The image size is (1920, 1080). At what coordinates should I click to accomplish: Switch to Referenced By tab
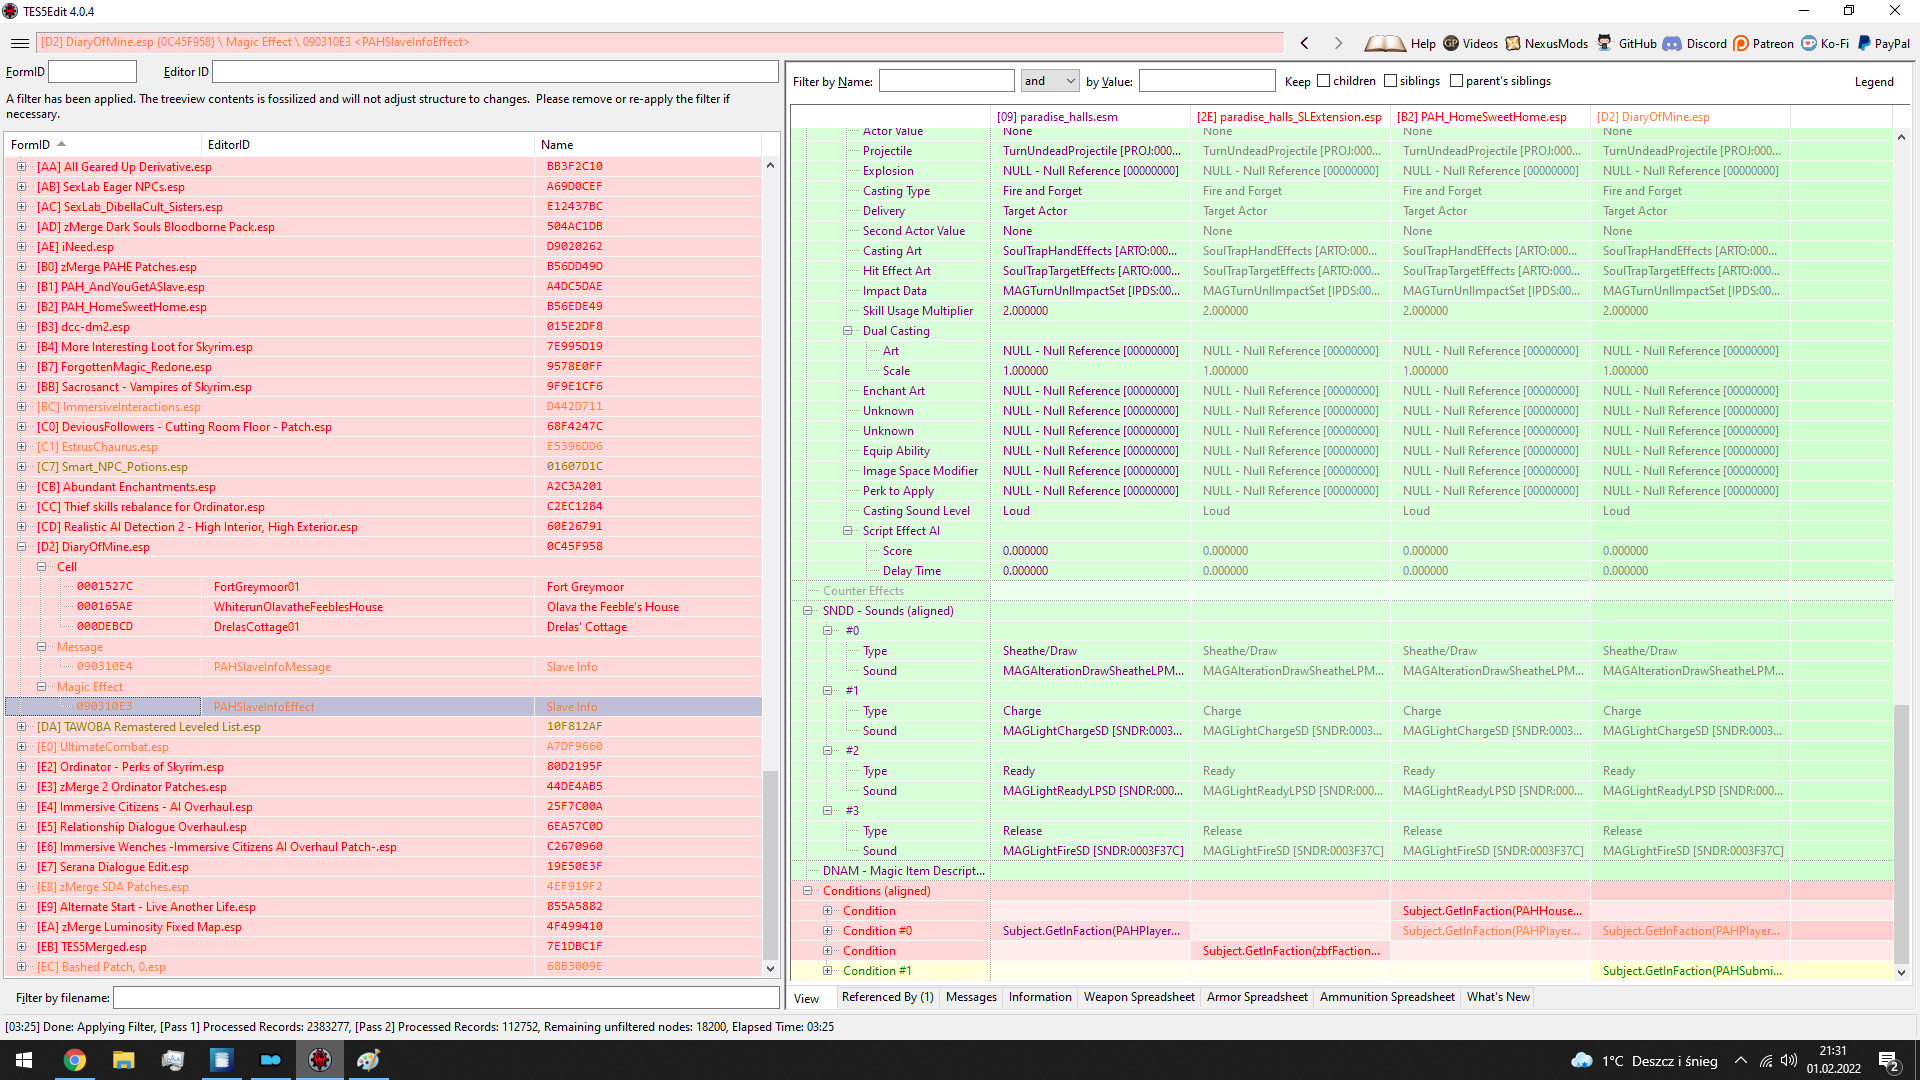[x=887, y=997]
